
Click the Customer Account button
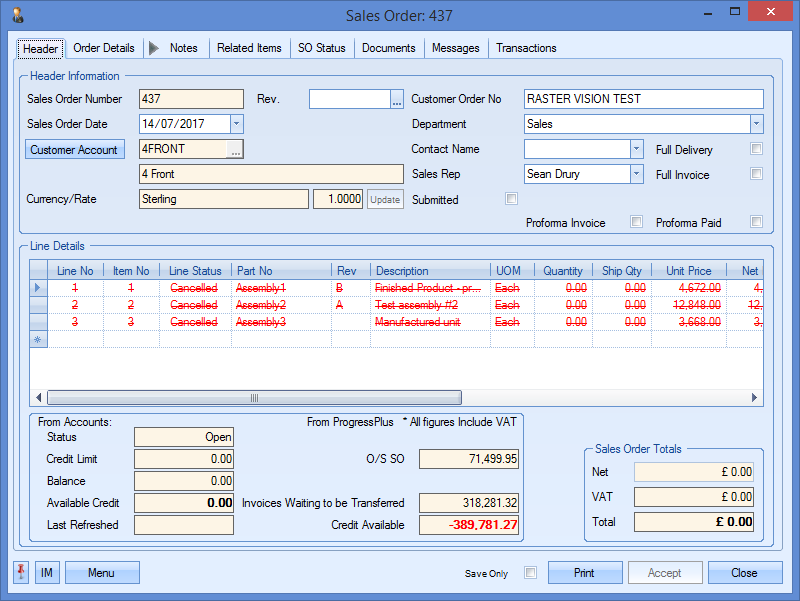[x=74, y=150]
